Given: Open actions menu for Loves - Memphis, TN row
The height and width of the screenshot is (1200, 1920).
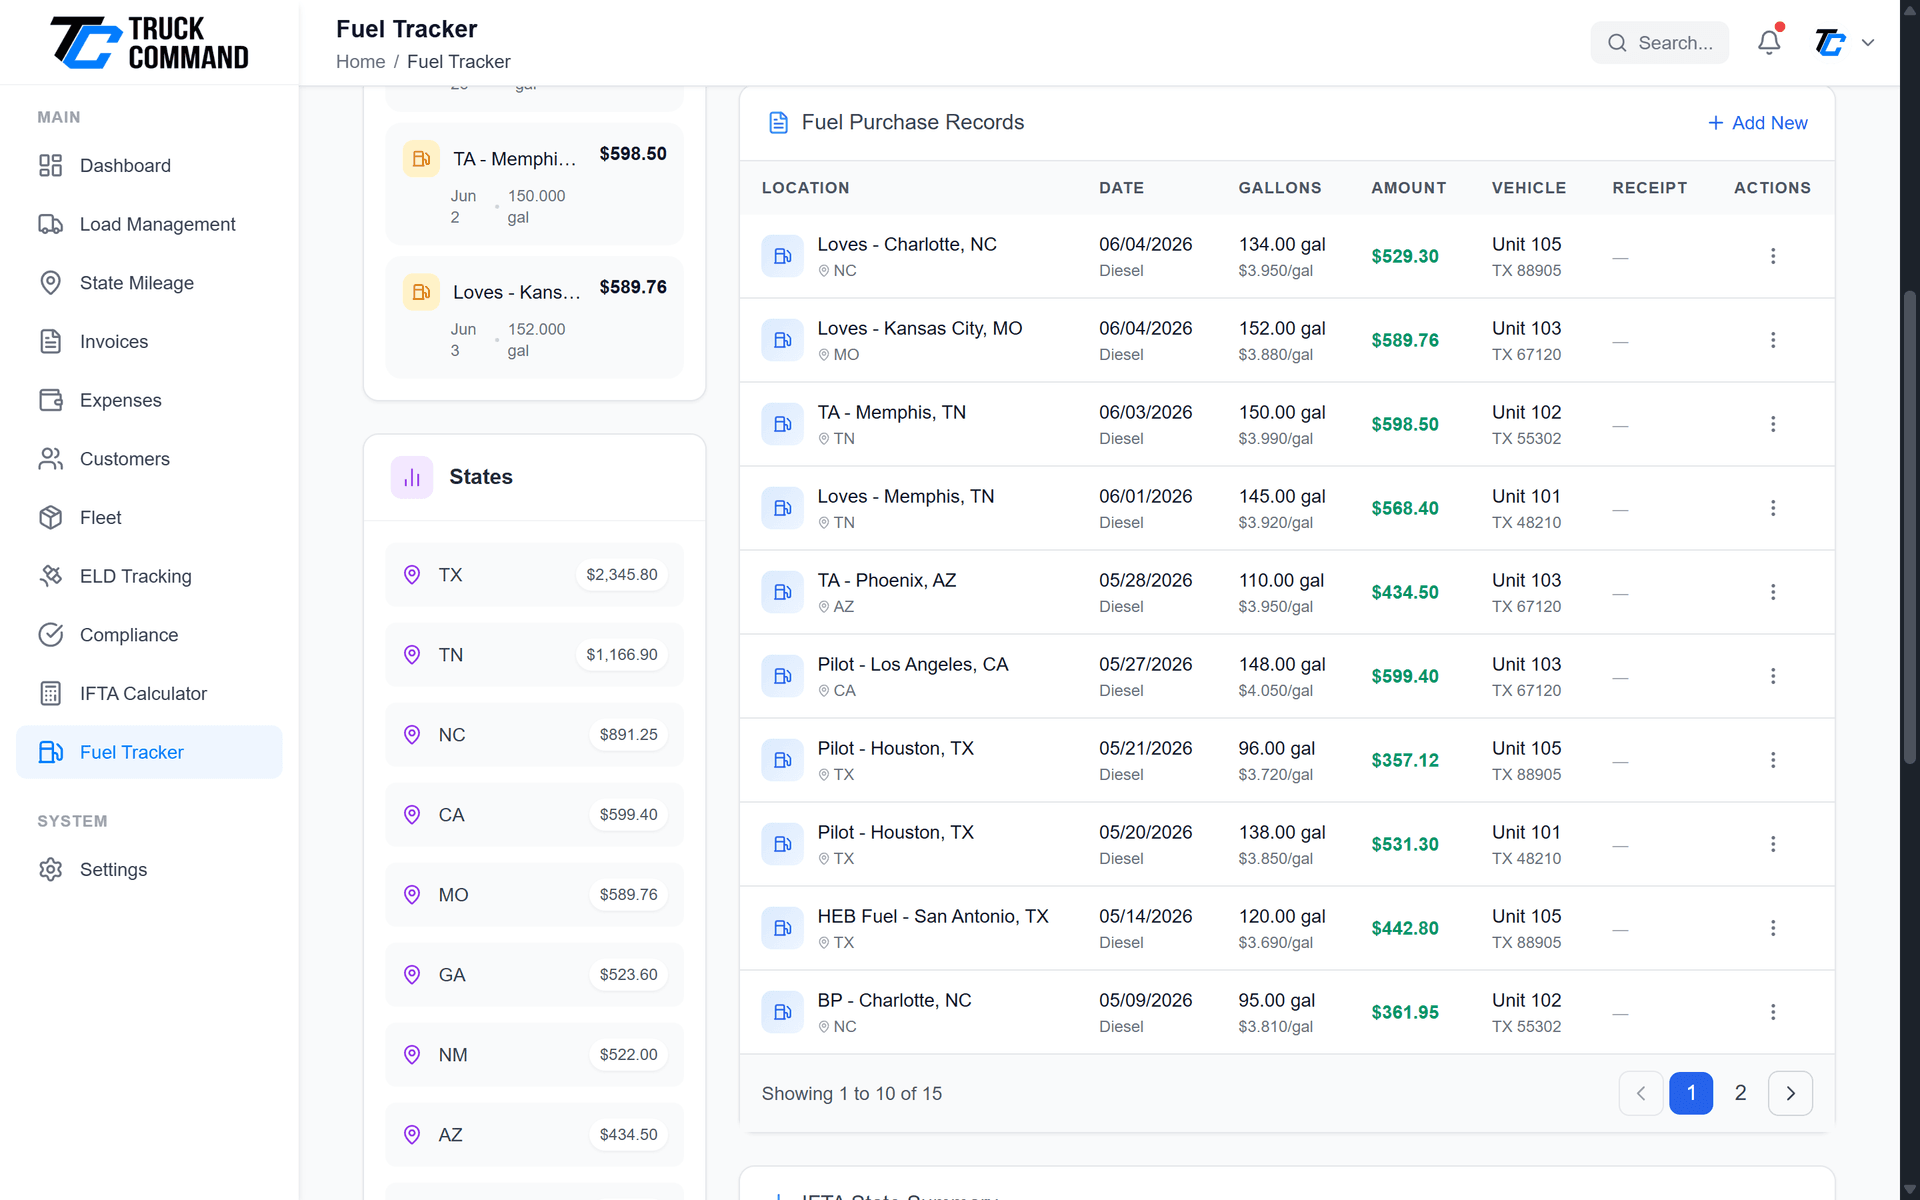Looking at the screenshot, I should [1773, 508].
